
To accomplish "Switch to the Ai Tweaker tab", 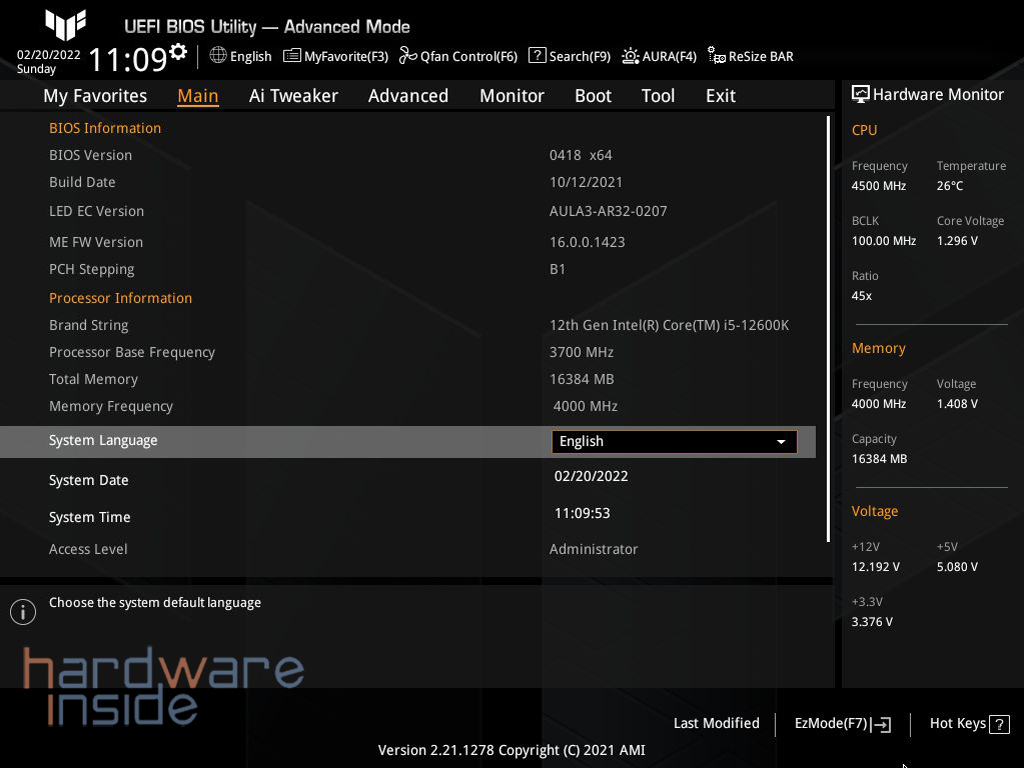I will pyautogui.click(x=293, y=96).
